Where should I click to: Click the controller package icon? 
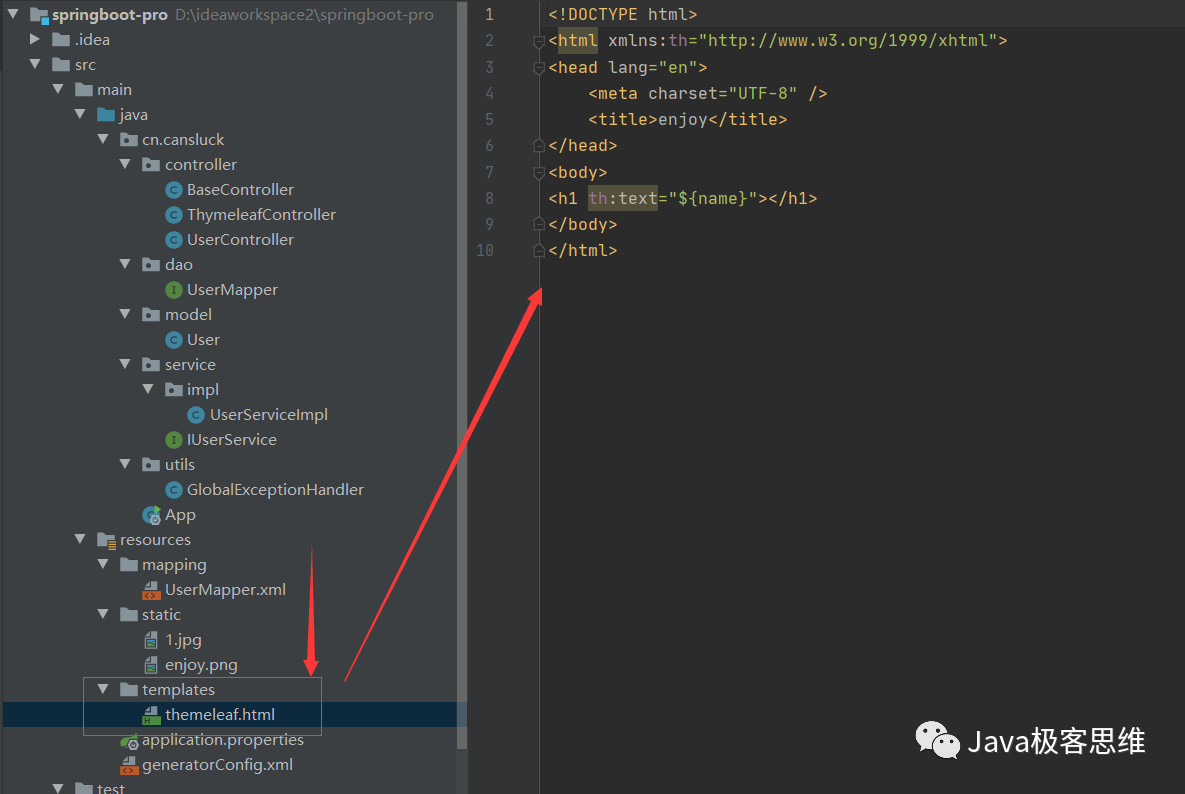pos(151,165)
